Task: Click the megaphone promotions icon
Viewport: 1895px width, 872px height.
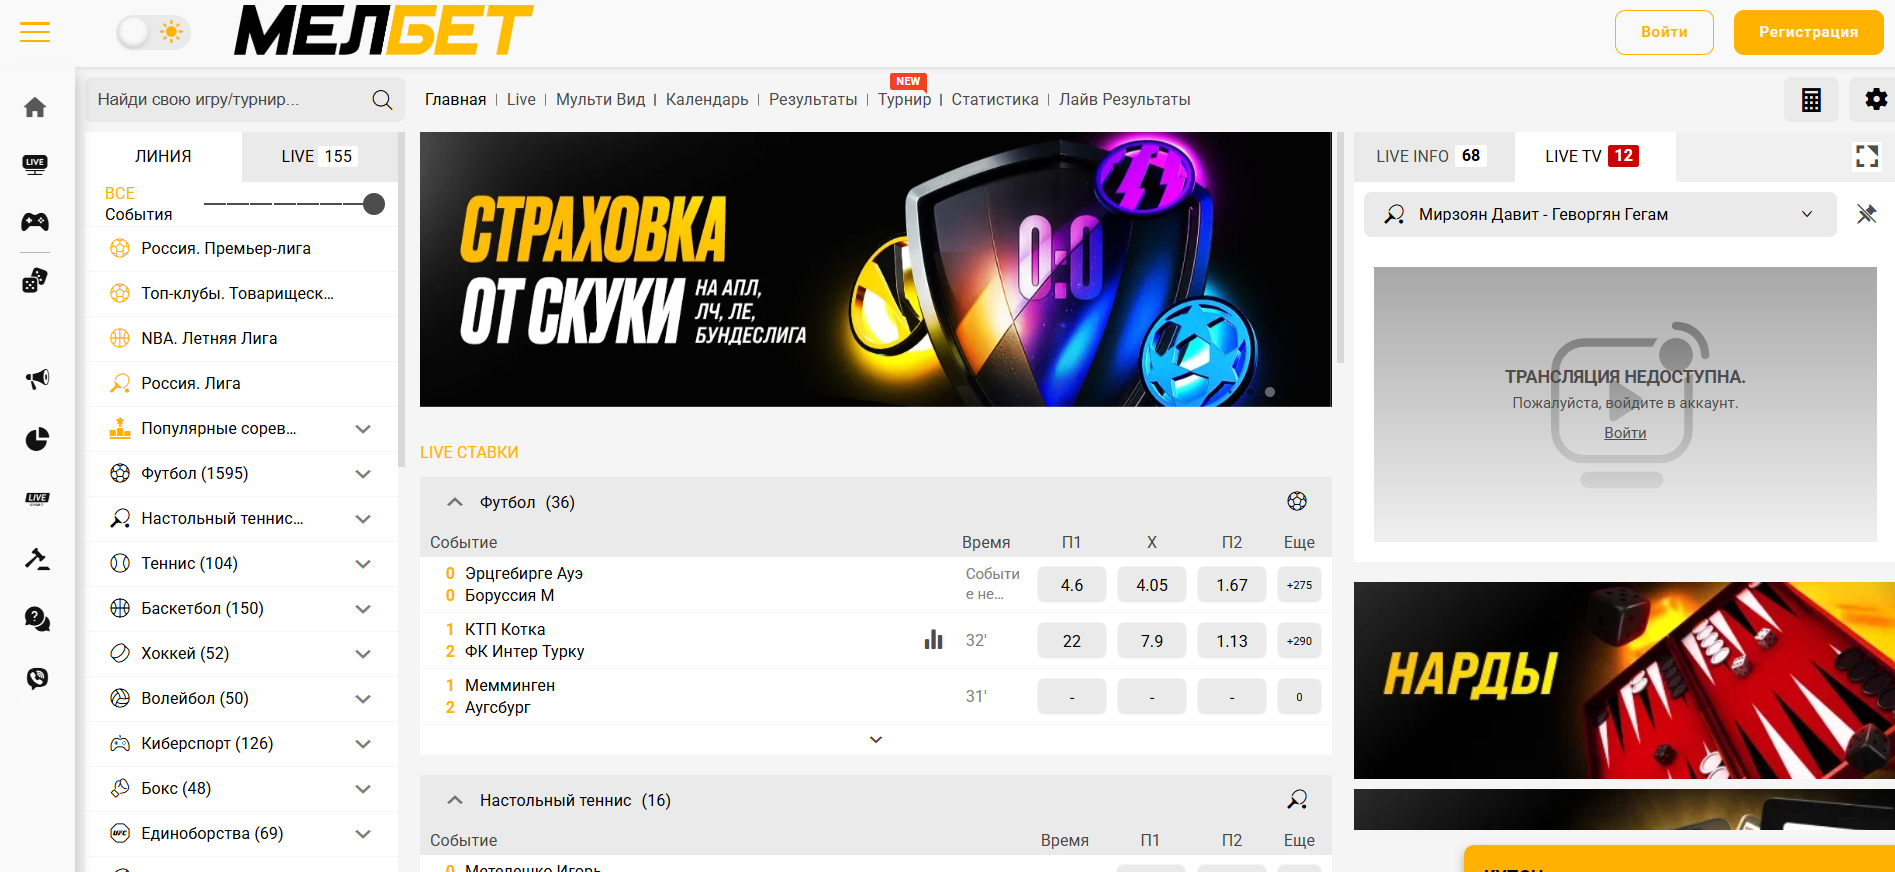Action: [37, 379]
